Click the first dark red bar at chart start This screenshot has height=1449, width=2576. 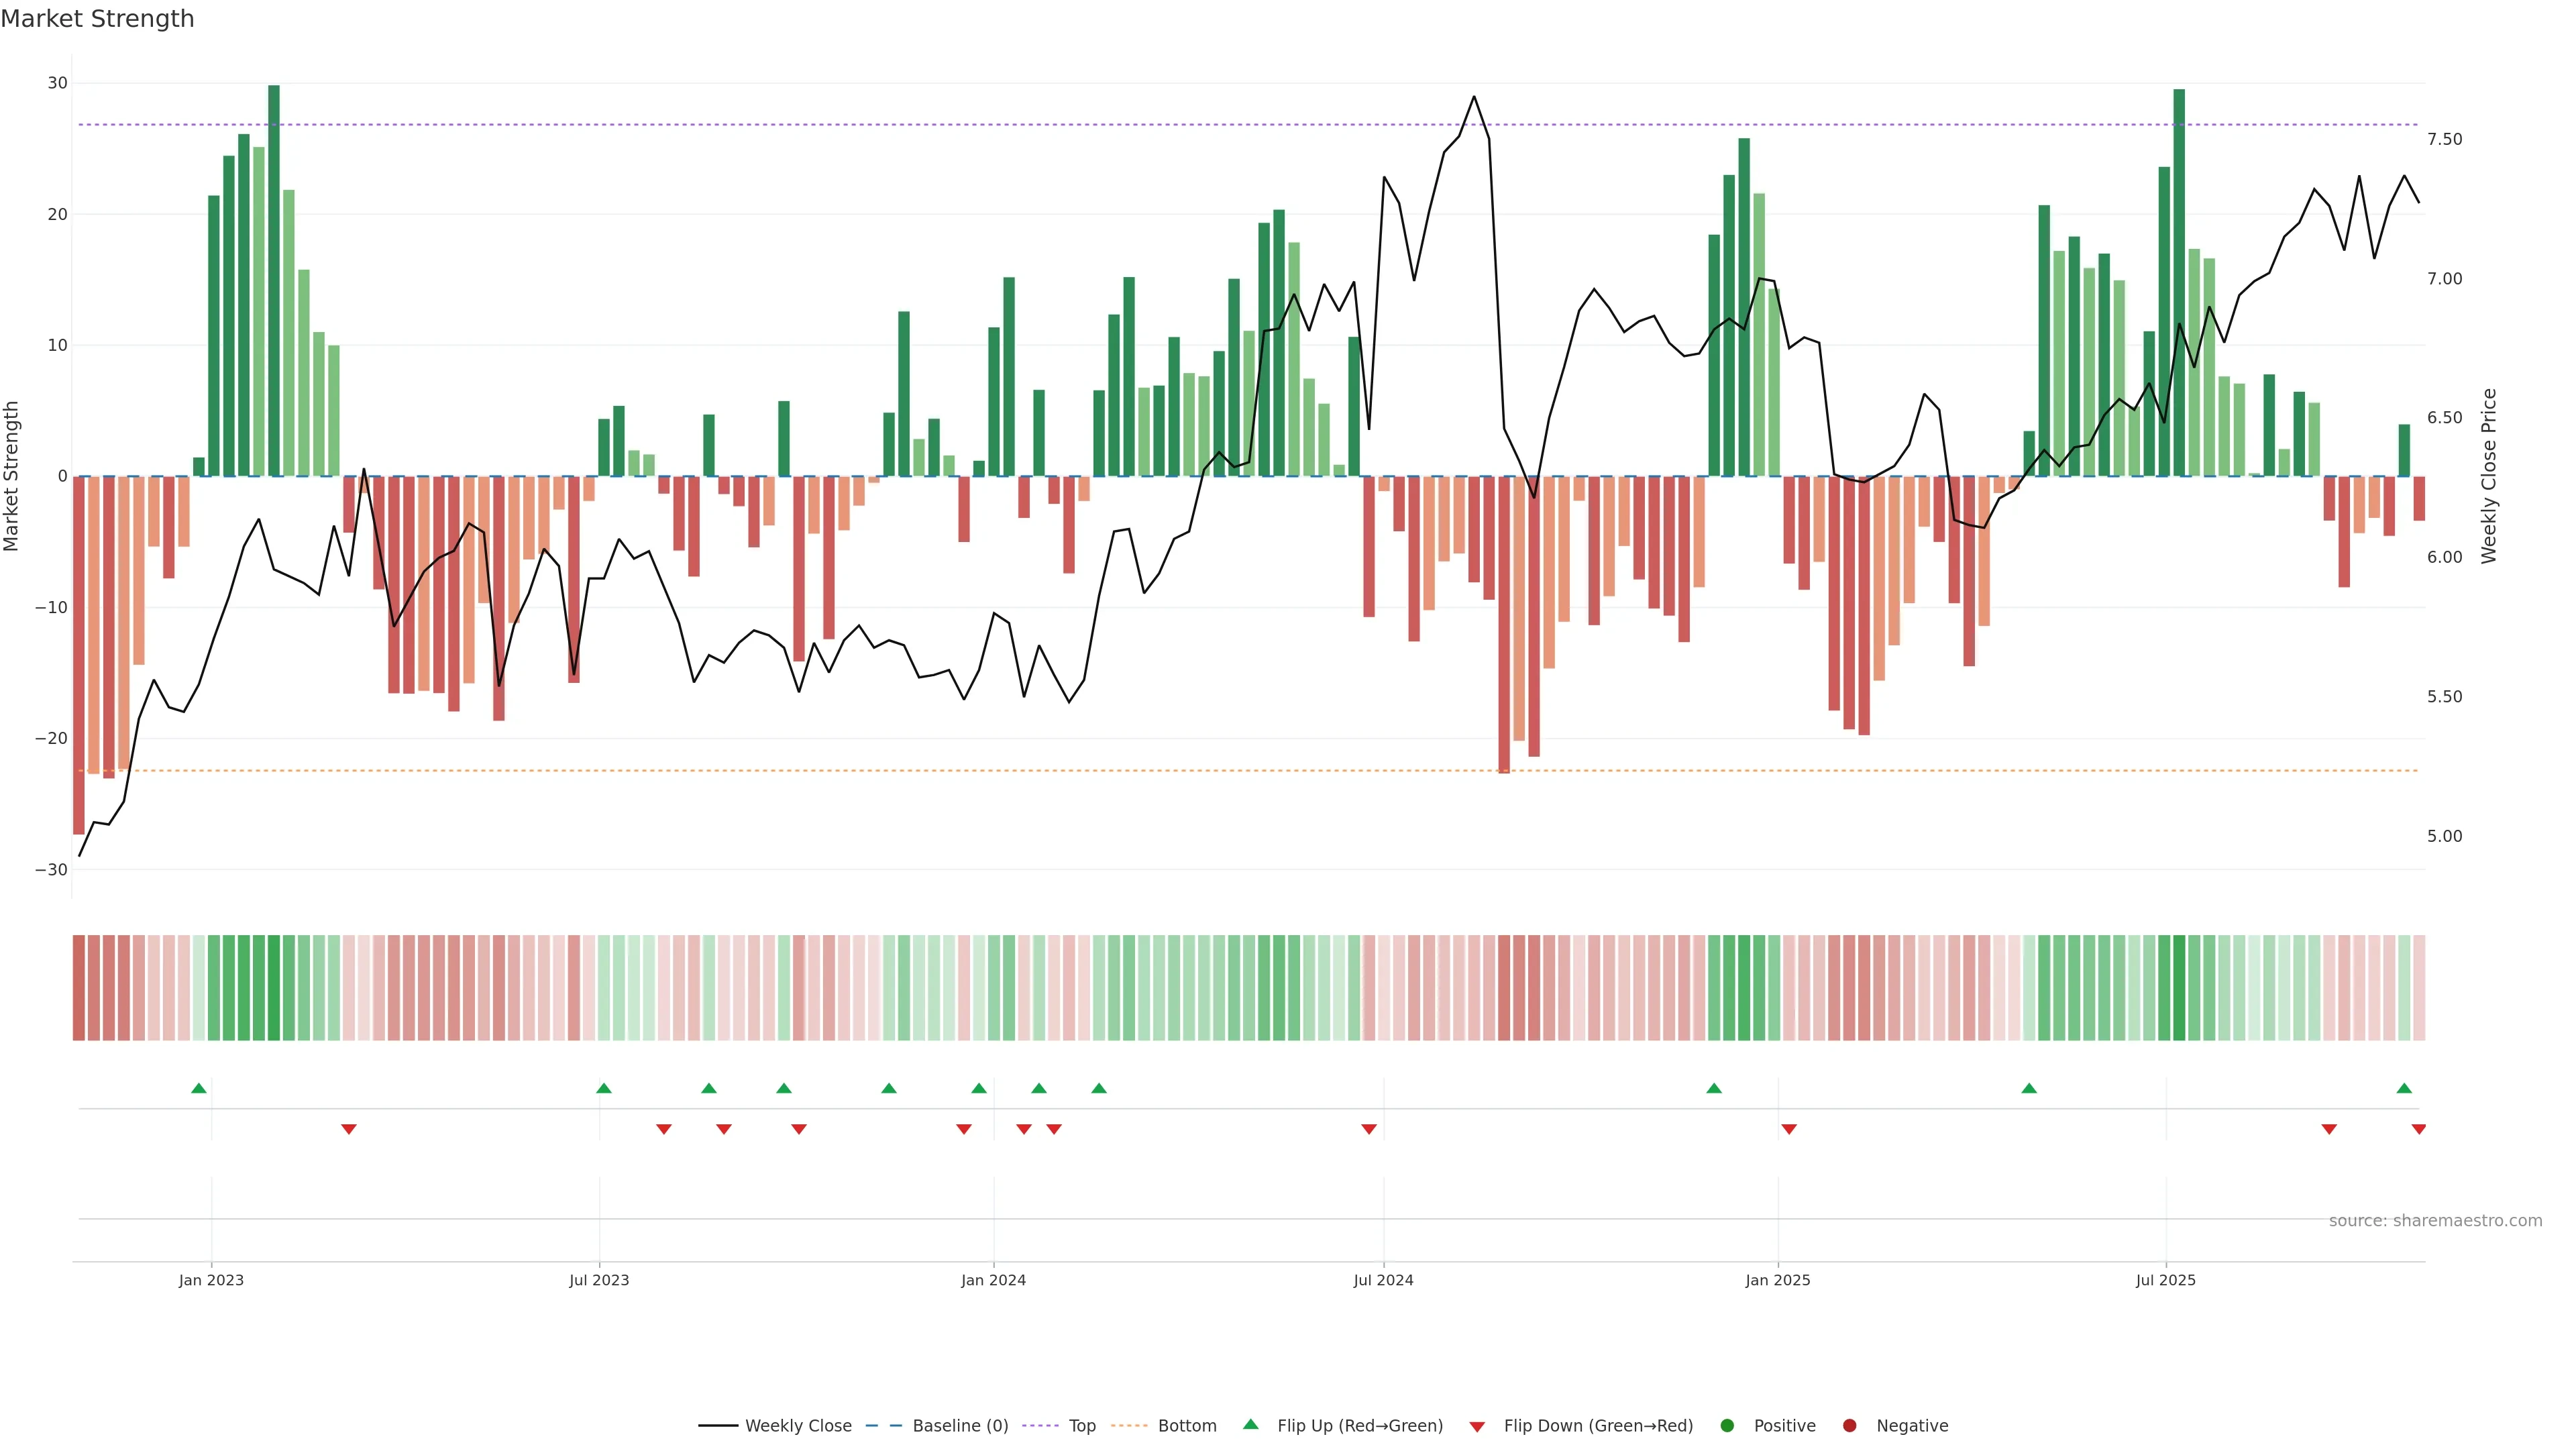tap(79, 655)
